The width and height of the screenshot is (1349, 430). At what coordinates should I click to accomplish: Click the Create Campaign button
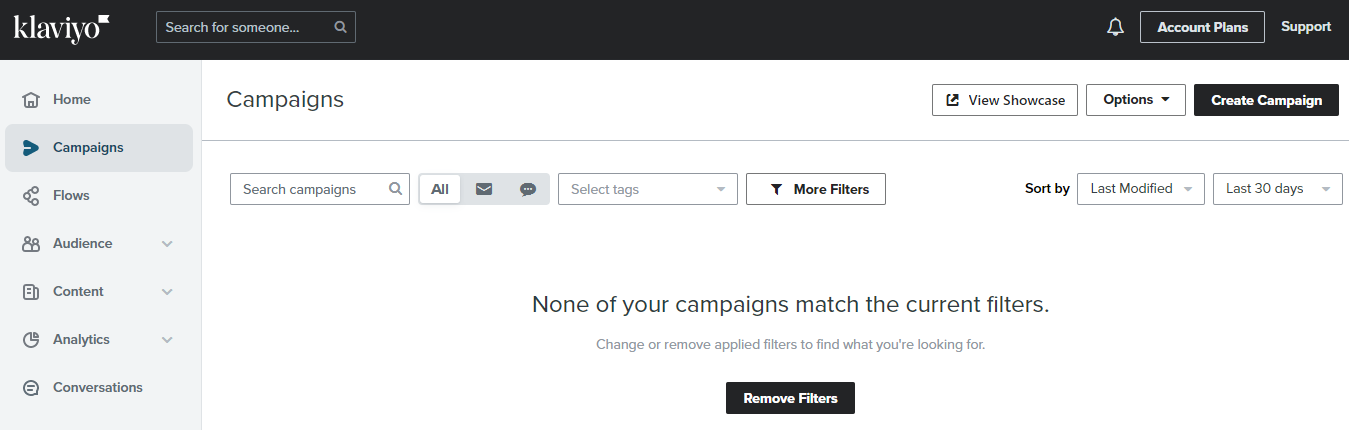(1266, 100)
